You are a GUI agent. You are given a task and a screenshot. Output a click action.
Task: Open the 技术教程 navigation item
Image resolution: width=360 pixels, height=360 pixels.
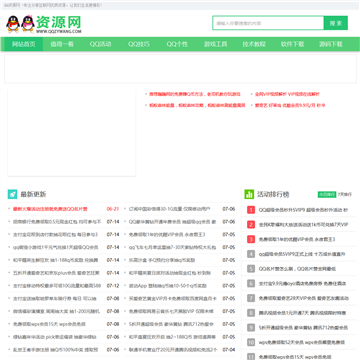(x=254, y=44)
